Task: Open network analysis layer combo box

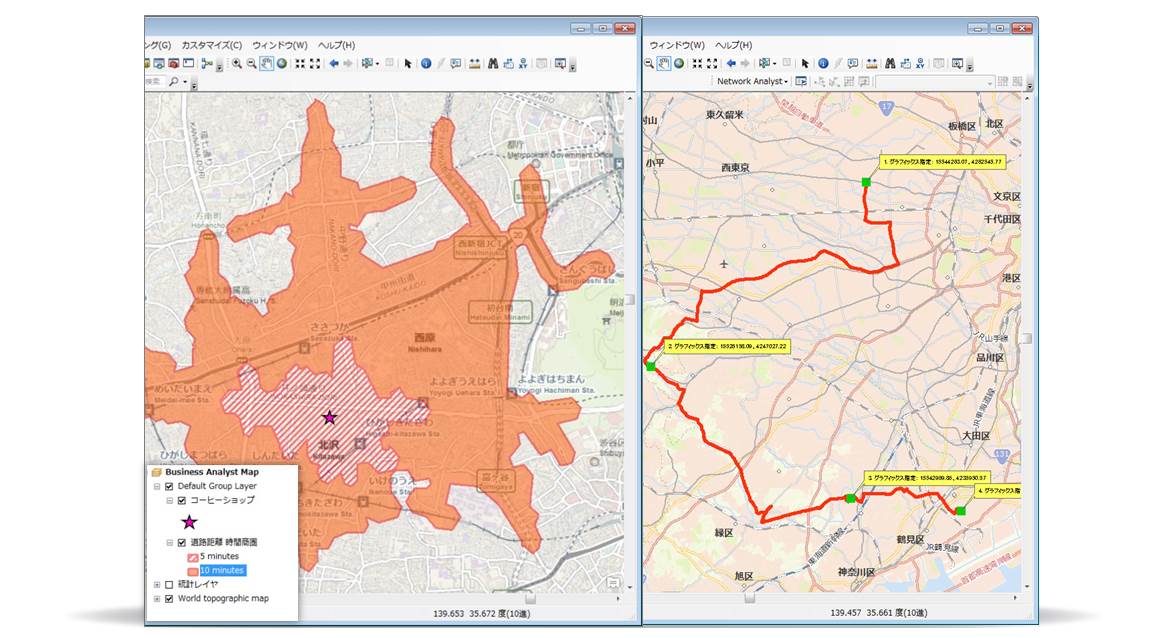Action: (935, 81)
